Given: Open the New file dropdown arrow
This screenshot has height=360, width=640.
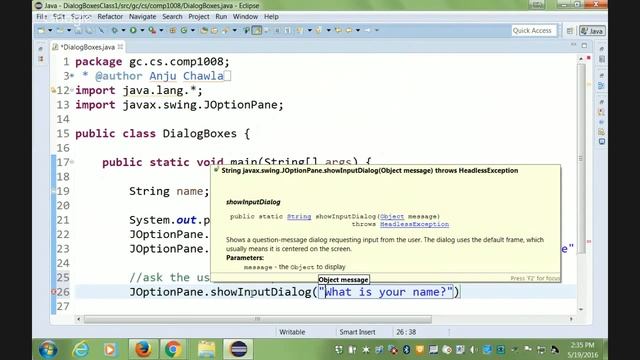Looking at the screenshot, I should click(50, 30).
